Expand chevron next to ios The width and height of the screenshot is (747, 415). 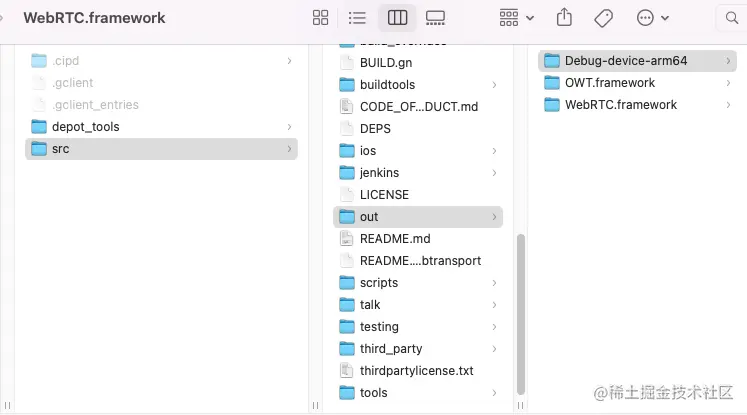point(494,151)
